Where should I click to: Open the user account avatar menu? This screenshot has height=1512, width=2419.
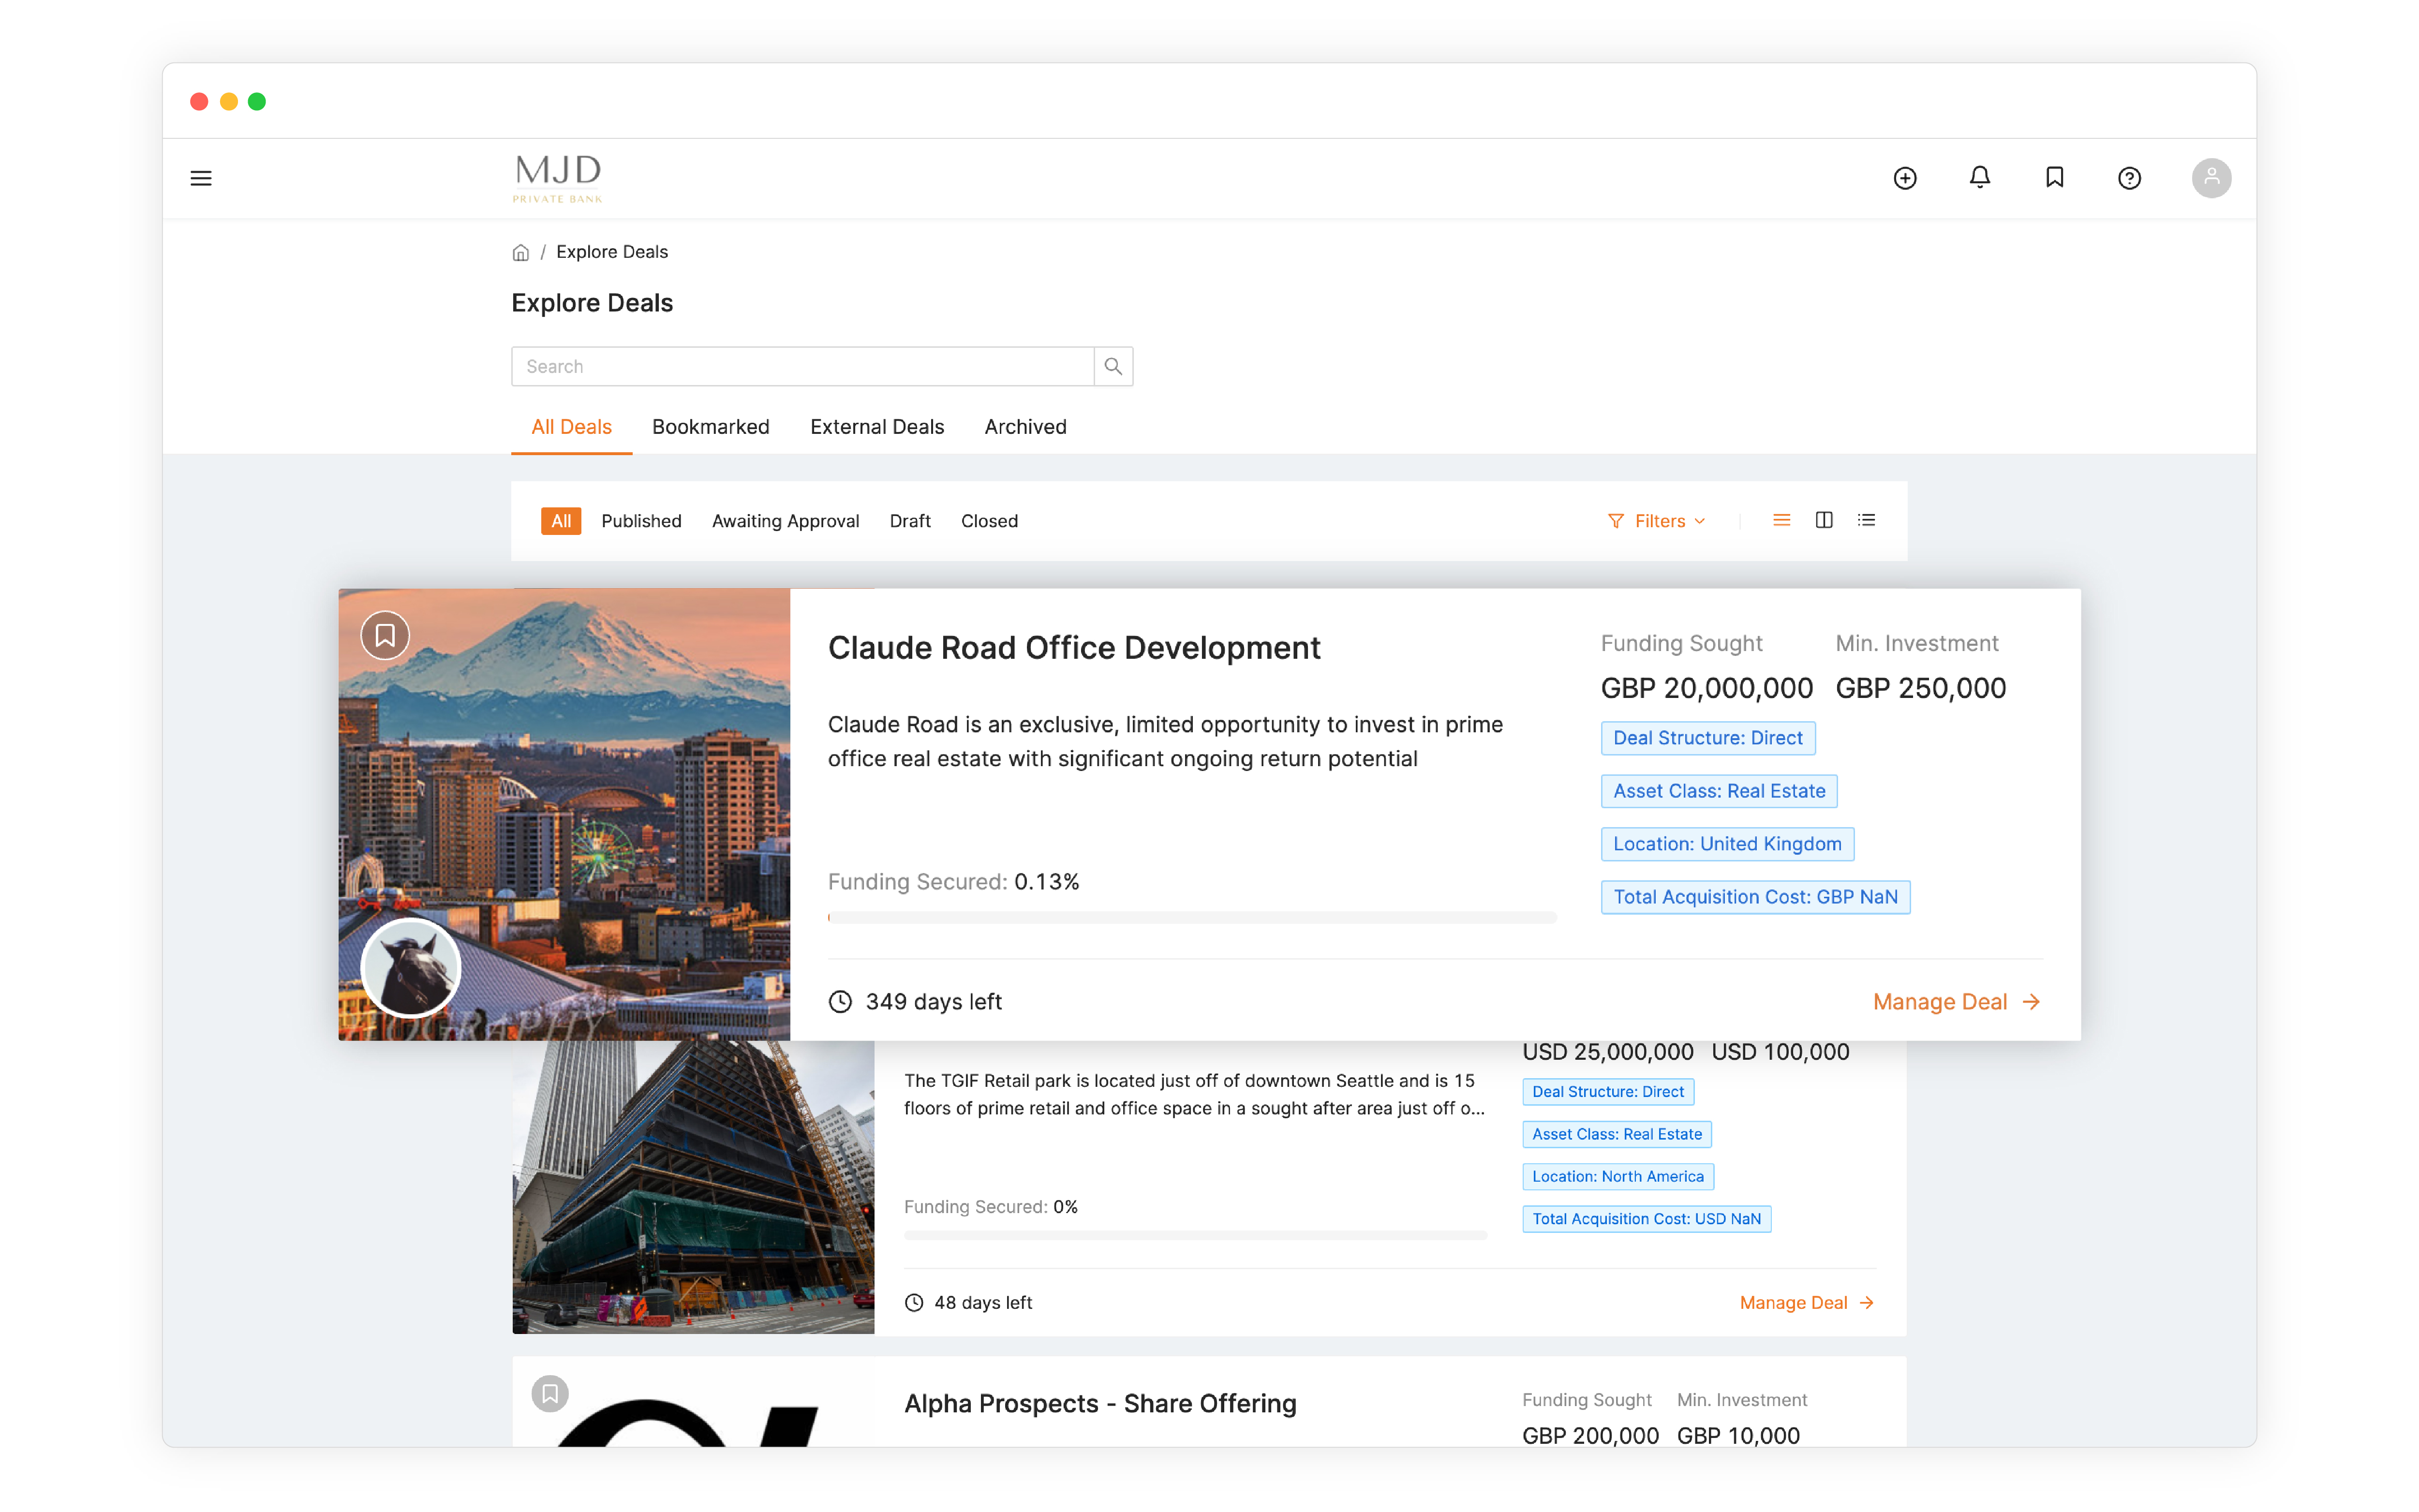(x=2212, y=177)
